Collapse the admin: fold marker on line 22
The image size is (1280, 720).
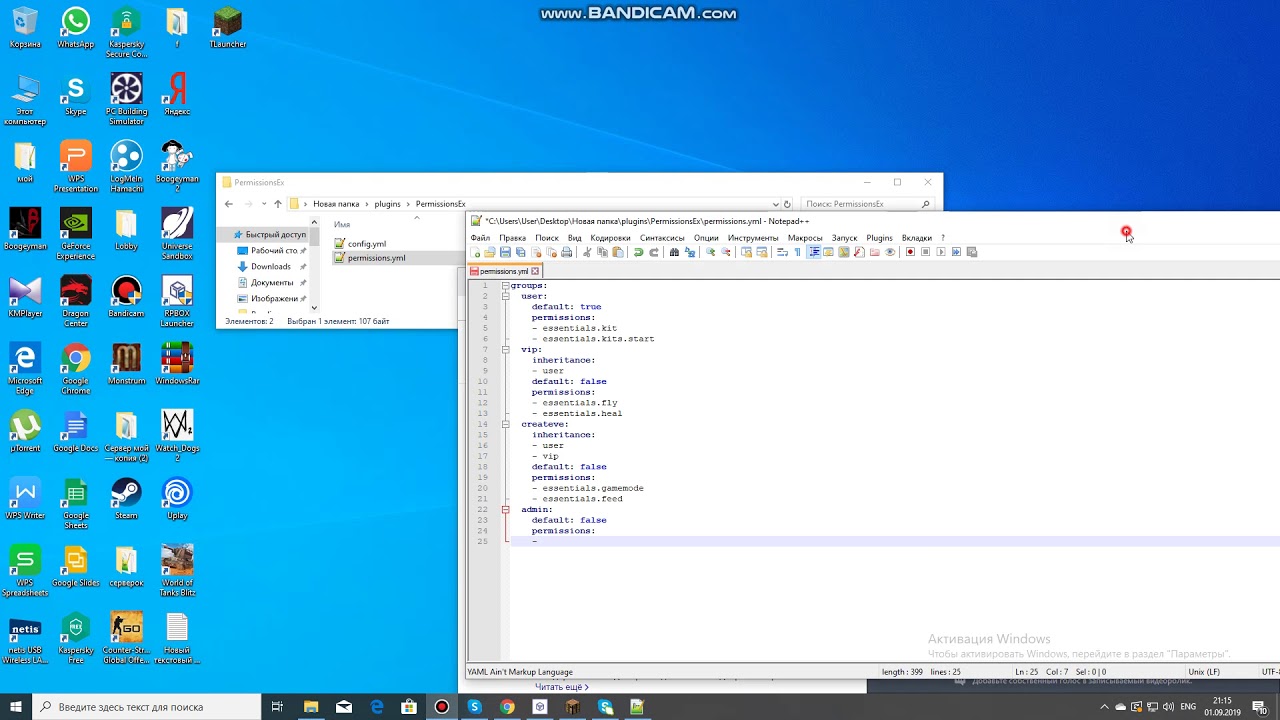tap(505, 510)
